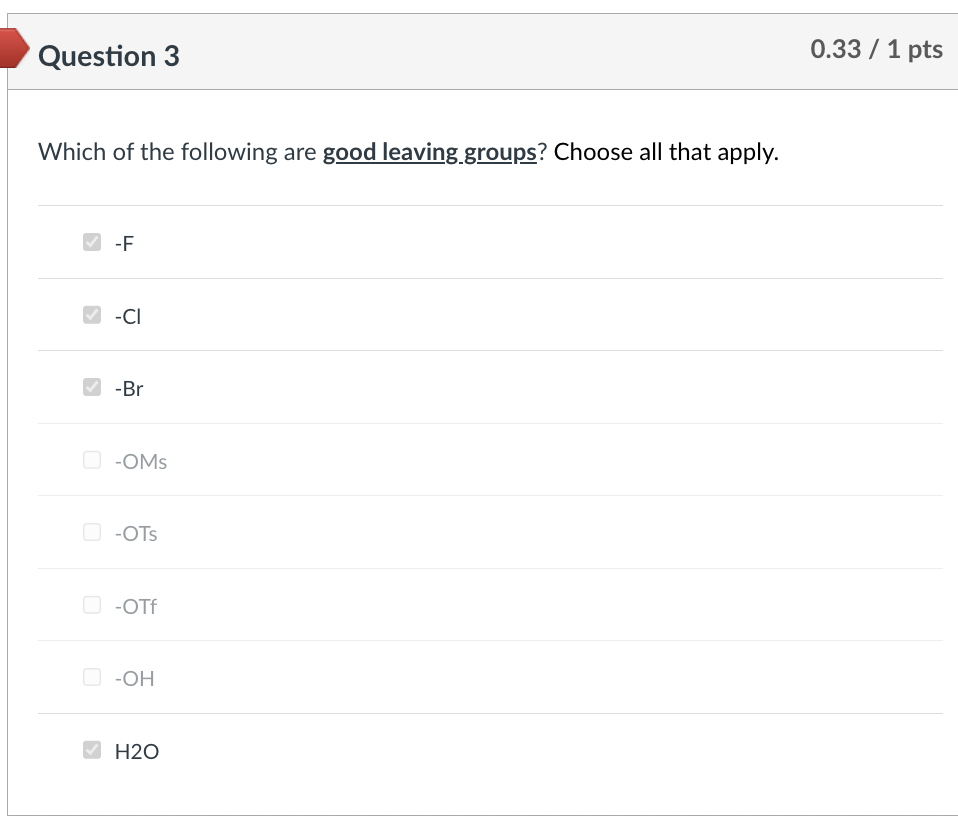
Task: Click the H2O answer label
Action: 137,752
